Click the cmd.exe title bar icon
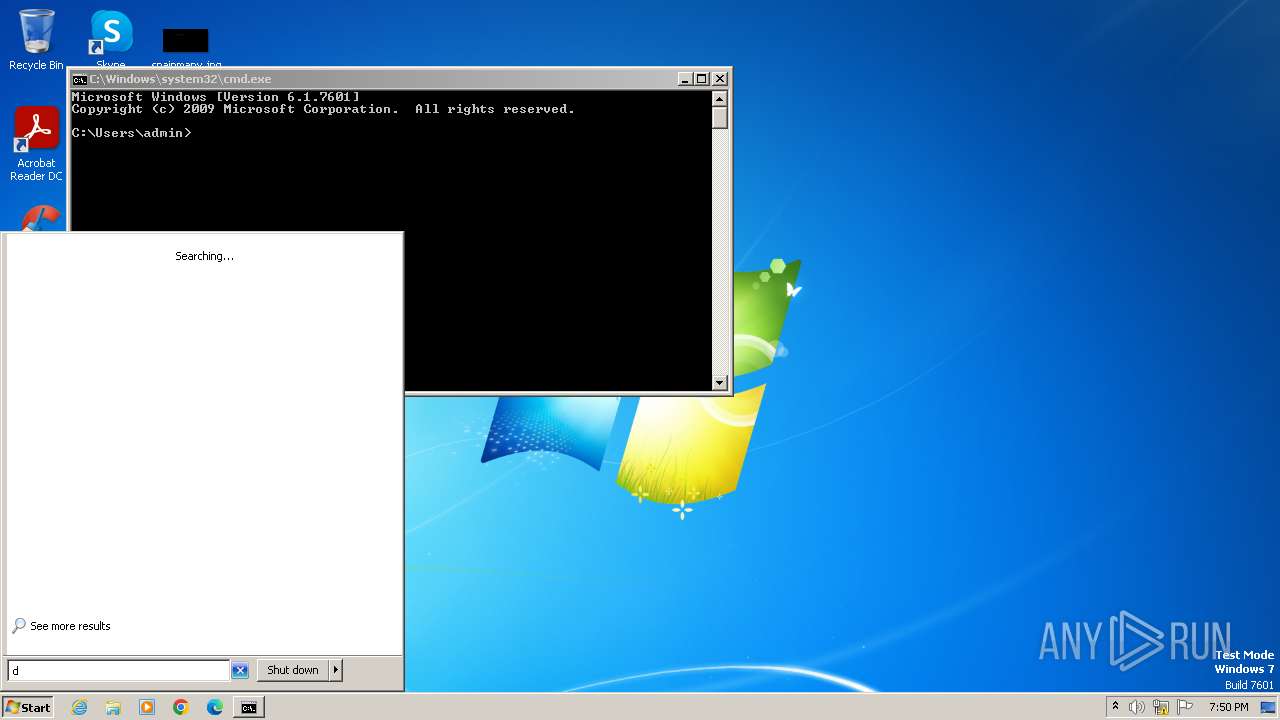1280x720 pixels. click(x=79, y=79)
